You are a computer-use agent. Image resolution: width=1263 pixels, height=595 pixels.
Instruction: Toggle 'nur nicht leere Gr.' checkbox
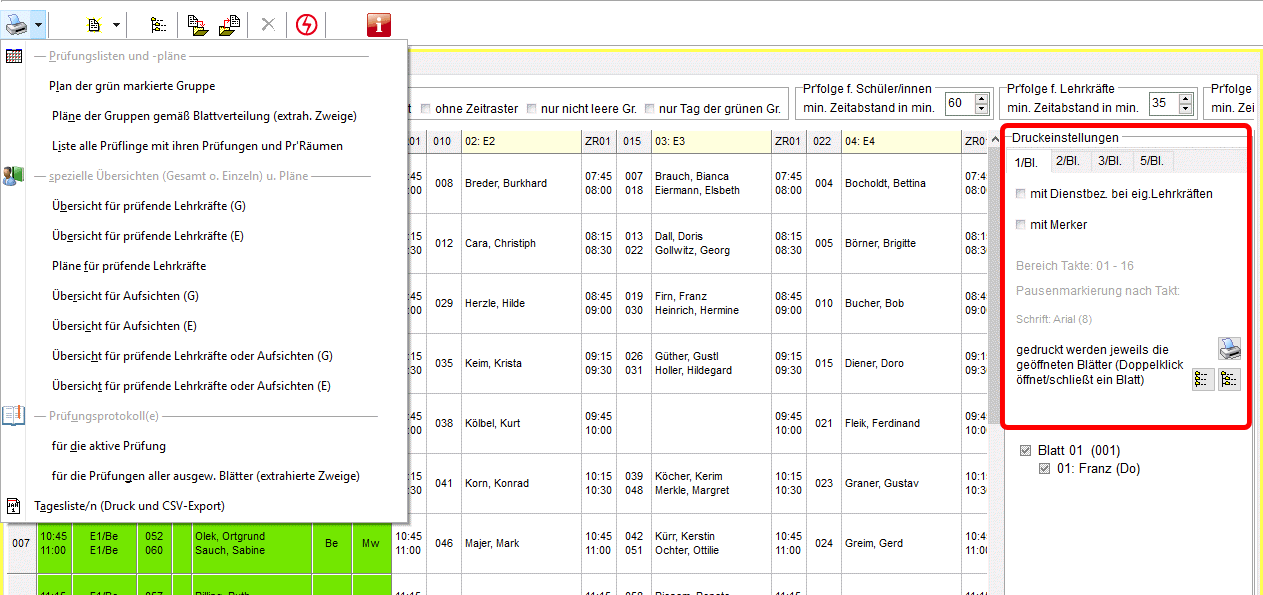pos(532,108)
